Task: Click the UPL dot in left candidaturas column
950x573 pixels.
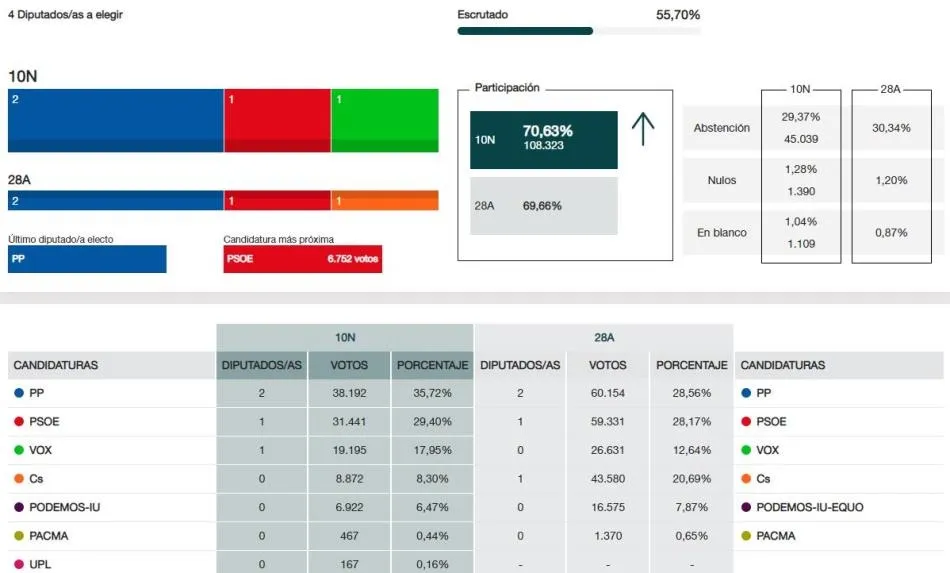Action: click(18, 564)
